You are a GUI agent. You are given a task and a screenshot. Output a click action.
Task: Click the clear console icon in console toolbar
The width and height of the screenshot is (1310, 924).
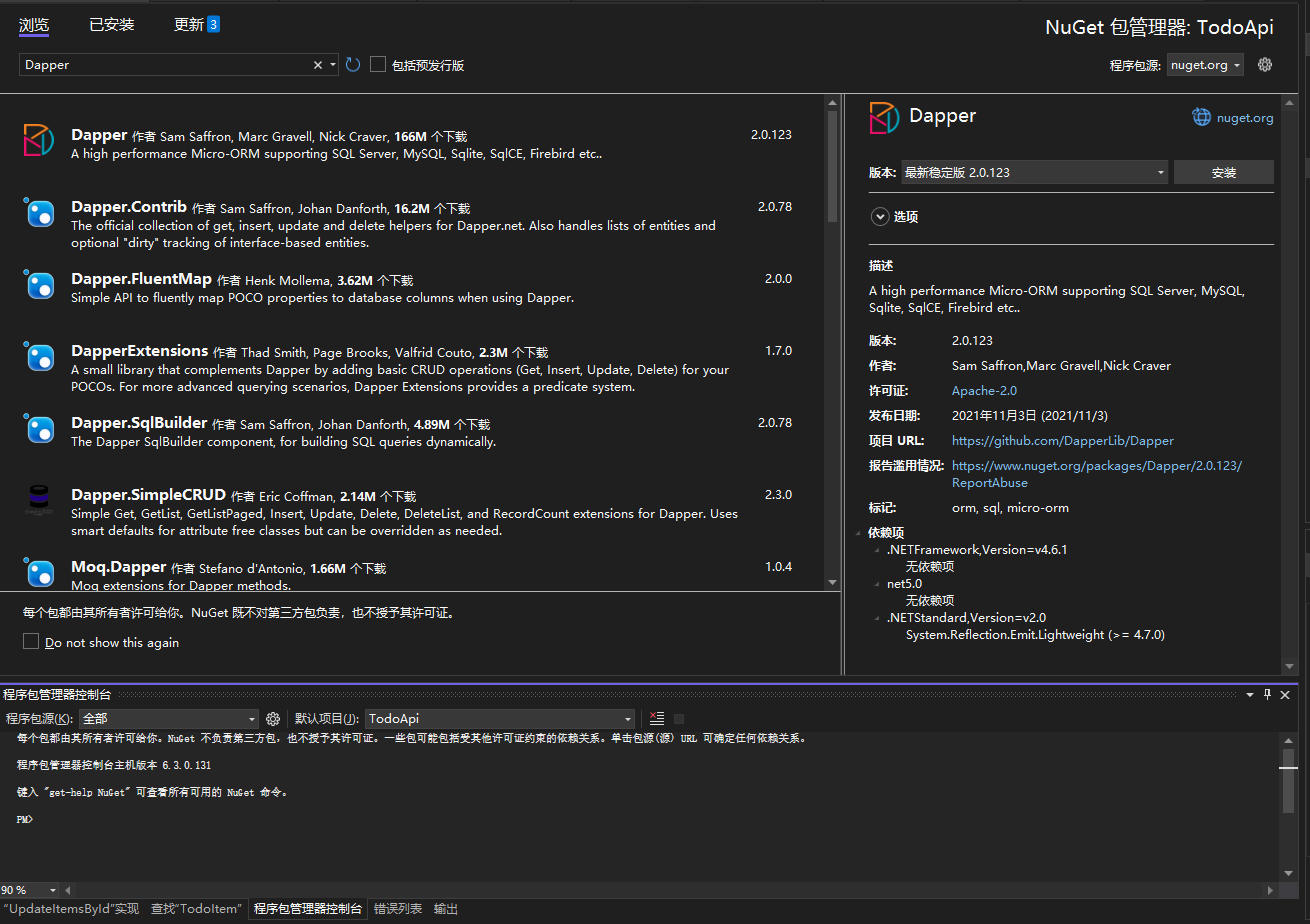click(656, 718)
